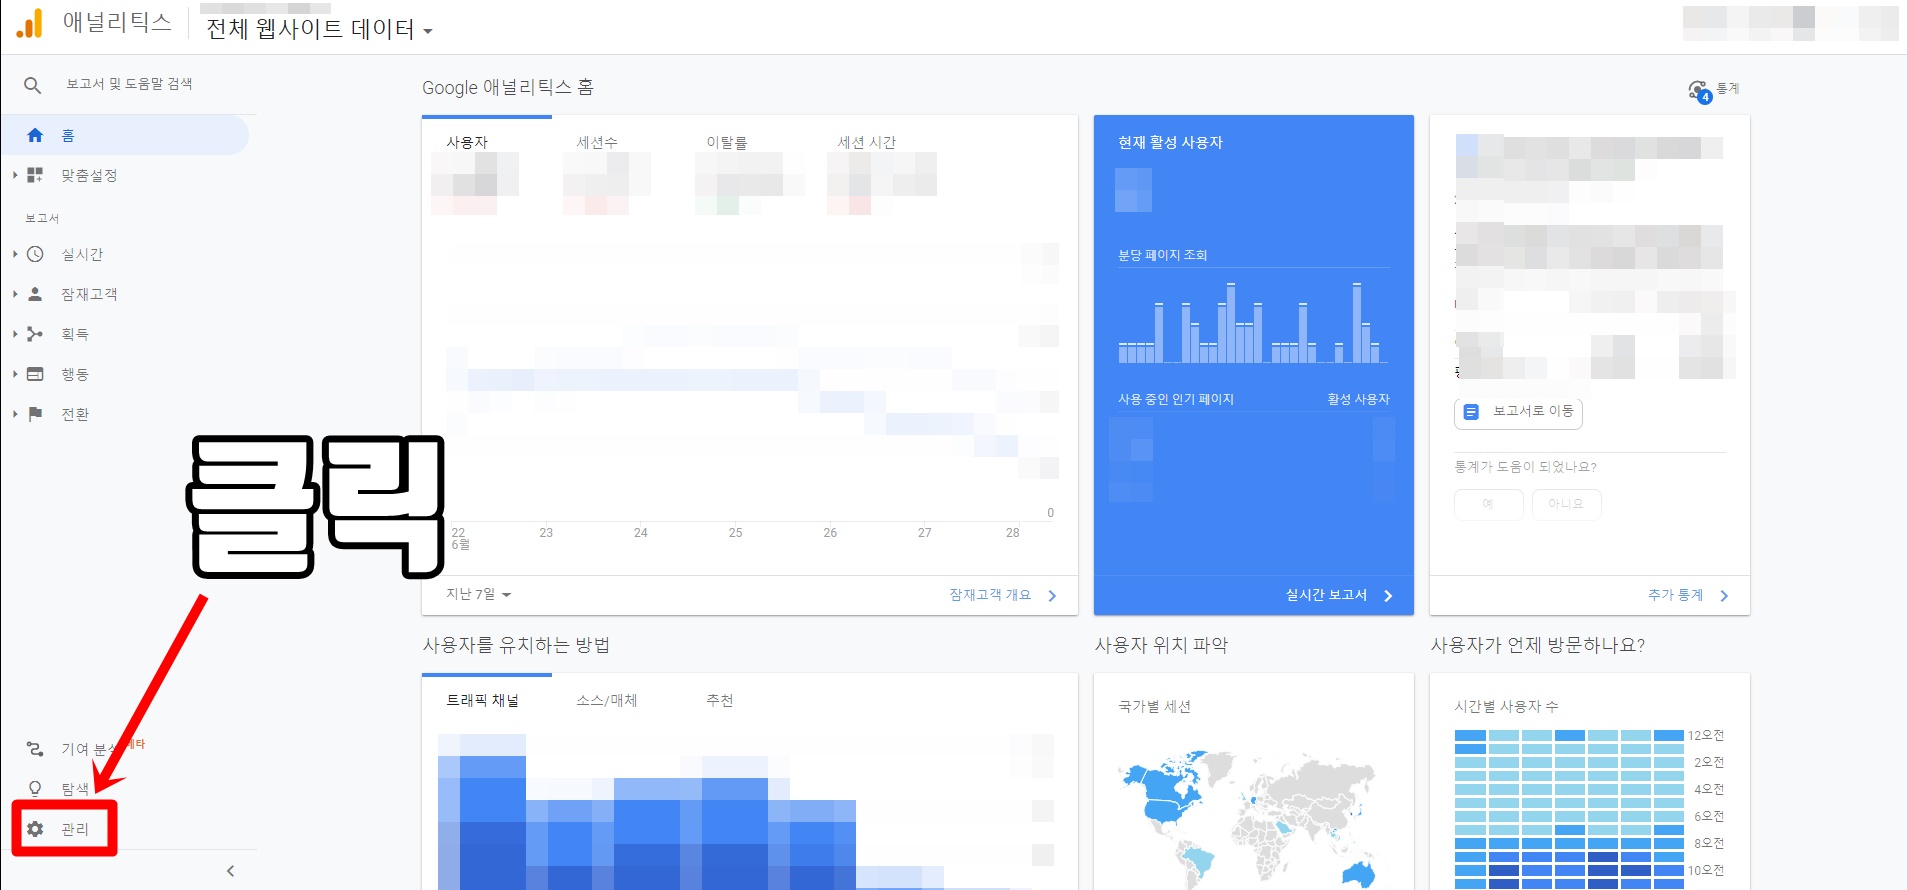Expand 잠재고객 report section
Screen dimensions: 1907x890
coord(15,294)
